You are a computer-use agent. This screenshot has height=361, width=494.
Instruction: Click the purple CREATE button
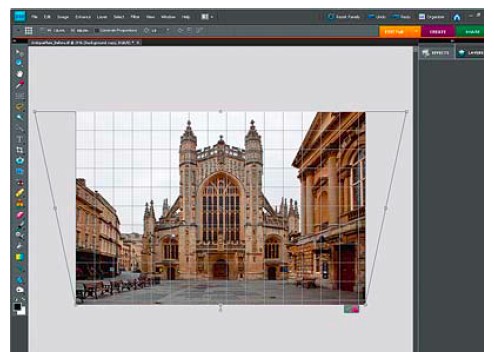(x=438, y=32)
